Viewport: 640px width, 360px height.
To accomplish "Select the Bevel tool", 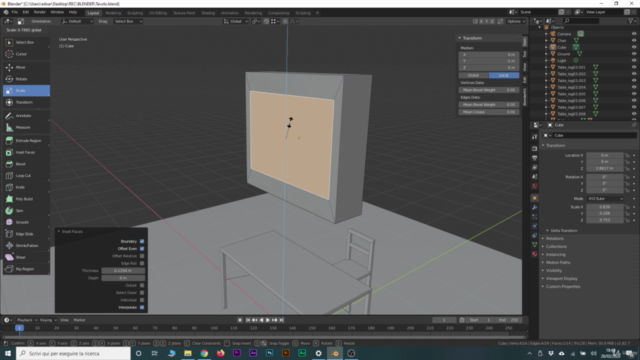I will click(x=26, y=164).
